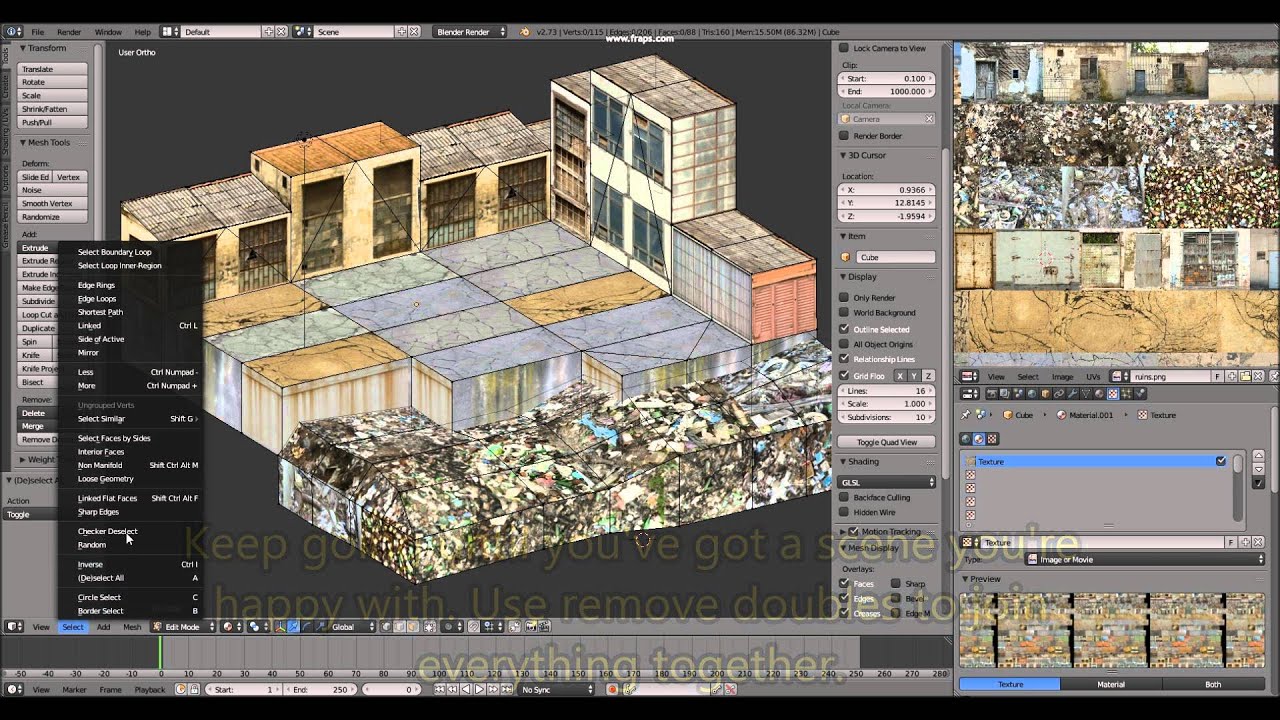Click the Toggle Quad View button

(x=887, y=442)
